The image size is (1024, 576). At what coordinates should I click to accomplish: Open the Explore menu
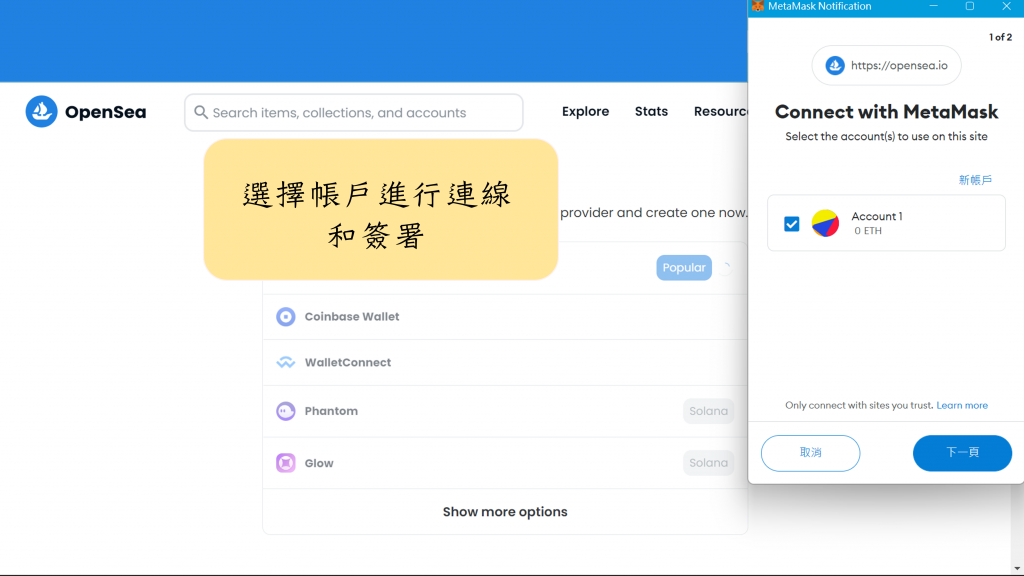pos(585,112)
